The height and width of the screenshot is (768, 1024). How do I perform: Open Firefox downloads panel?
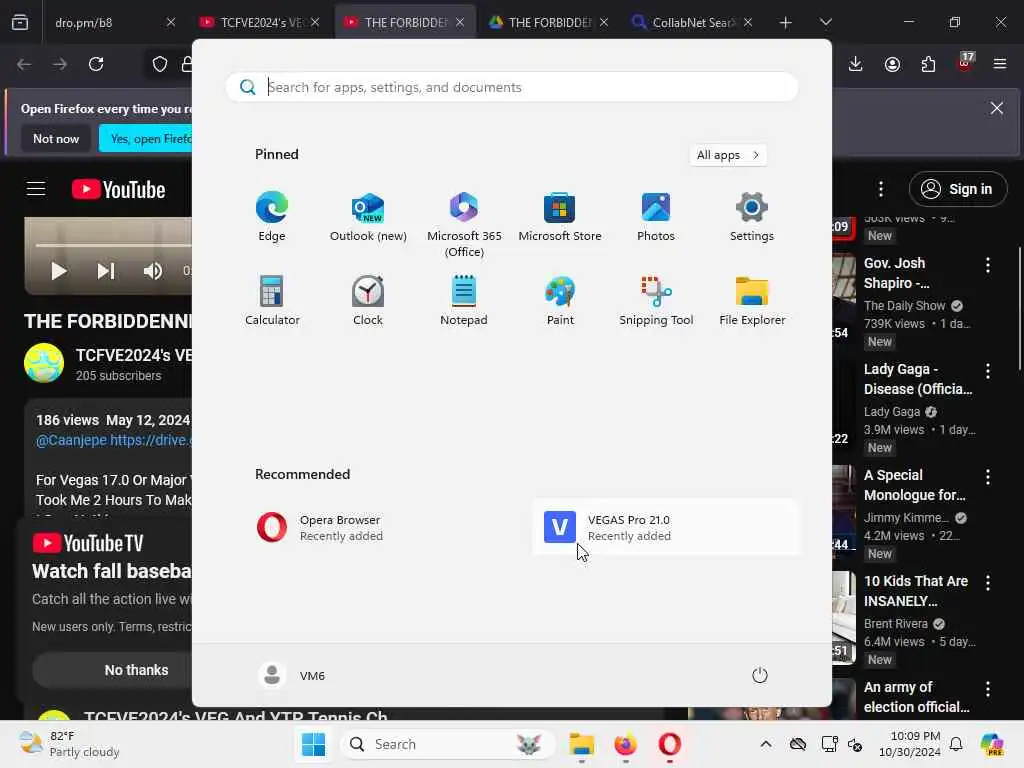pyautogui.click(x=856, y=64)
